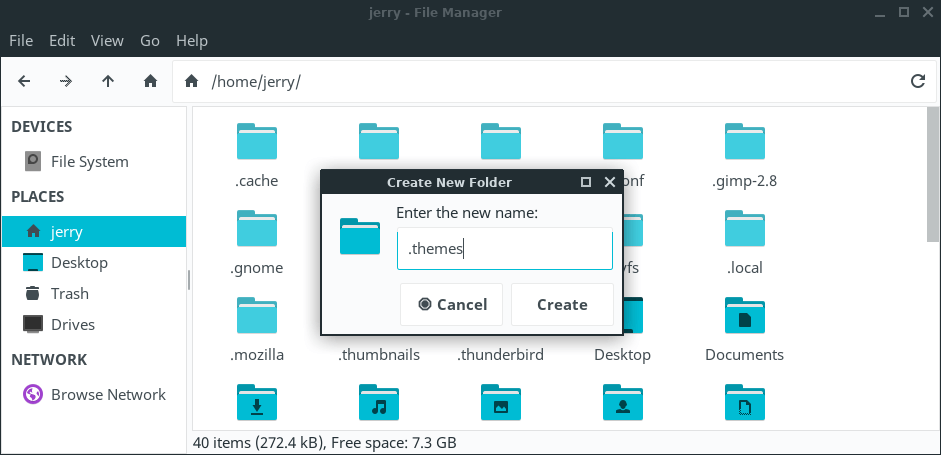Reload the folder with refresh icon
Screen dimensions: 941x455
(x=917, y=81)
